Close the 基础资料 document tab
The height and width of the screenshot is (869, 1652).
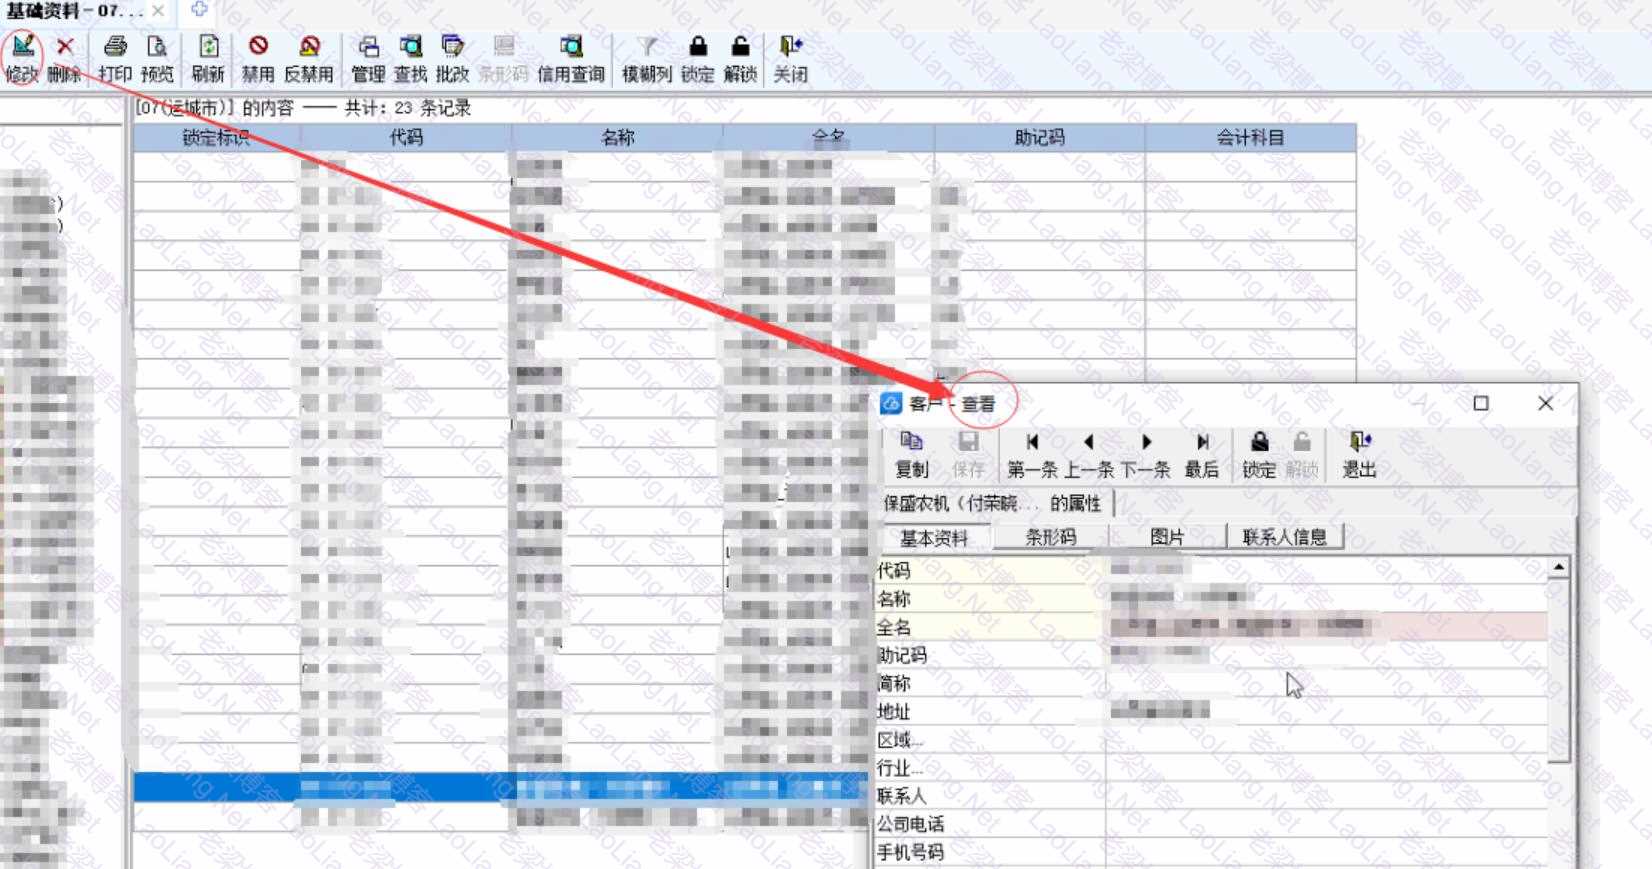(158, 11)
